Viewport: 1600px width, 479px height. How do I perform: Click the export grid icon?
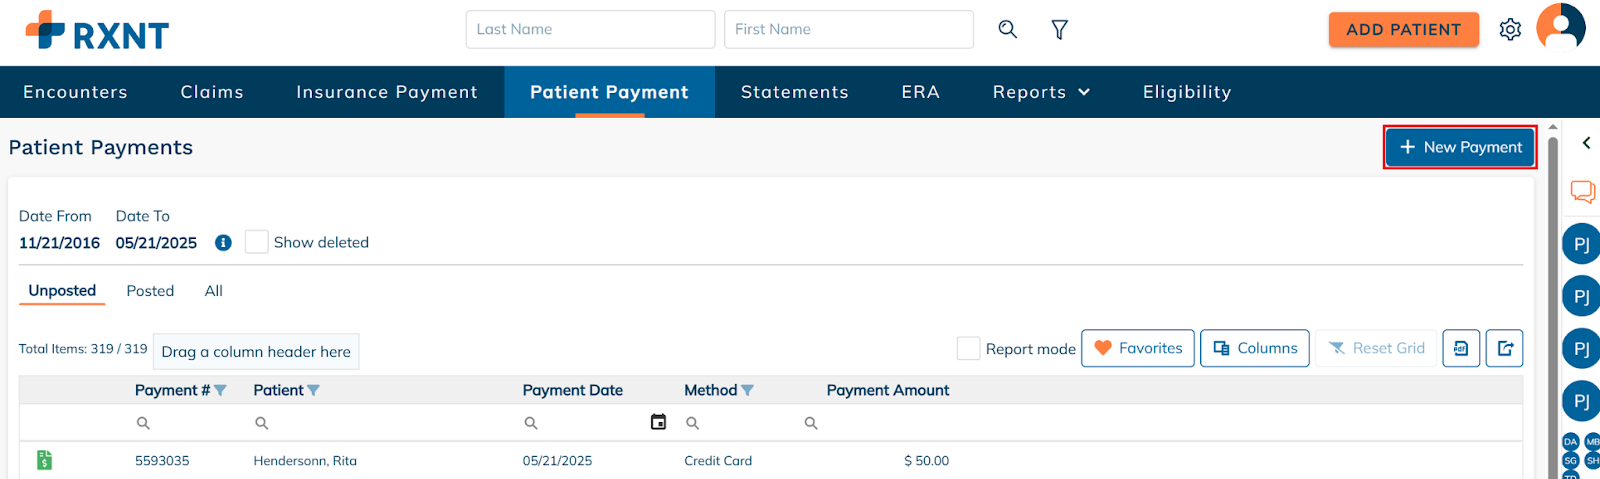point(1504,348)
